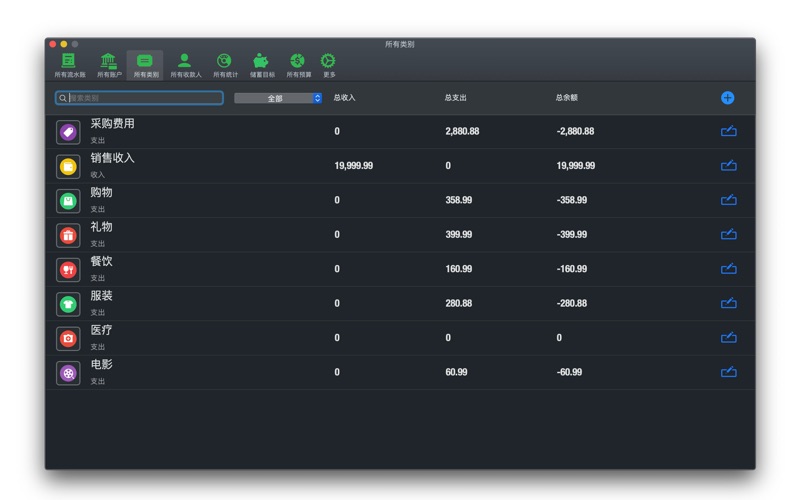Open the 所有流水账 transactions view
The width and height of the screenshot is (800, 500).
point(69,65)
